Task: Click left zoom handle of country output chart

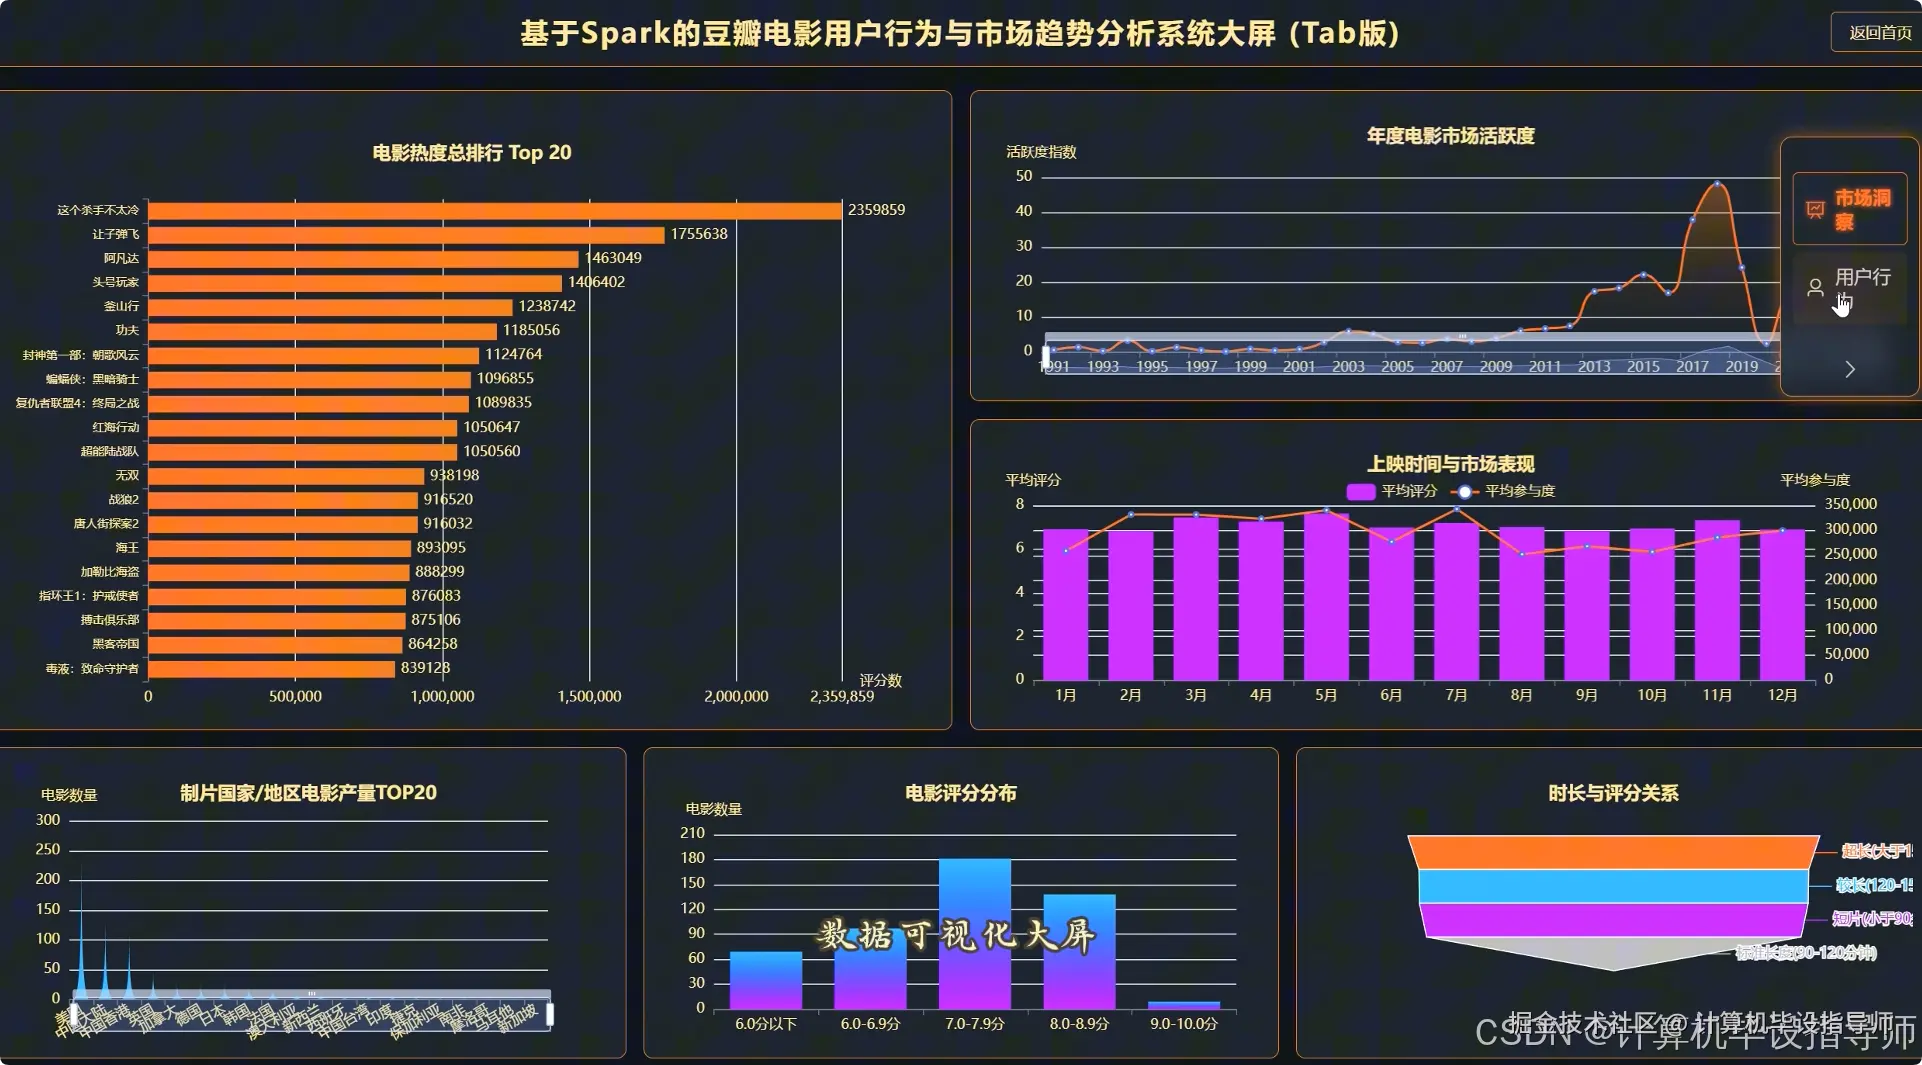Action: point(73,1014)
